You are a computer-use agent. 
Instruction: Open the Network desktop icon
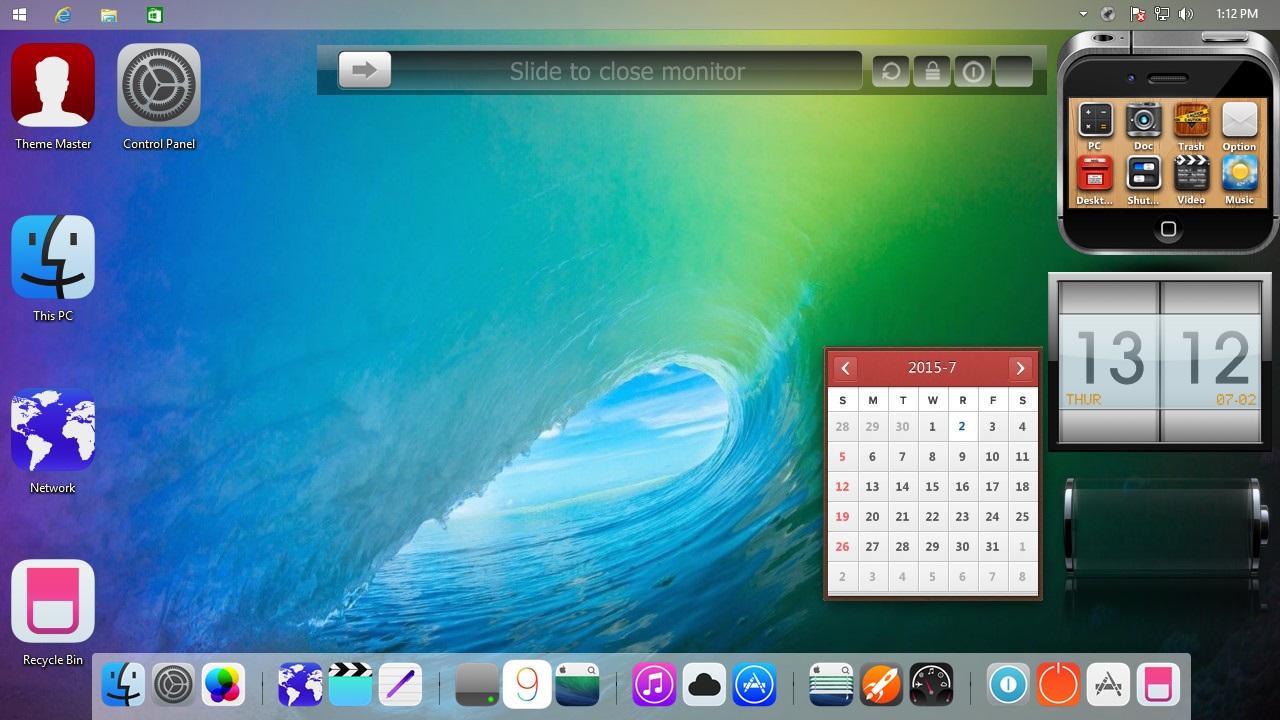pos(53,430)
